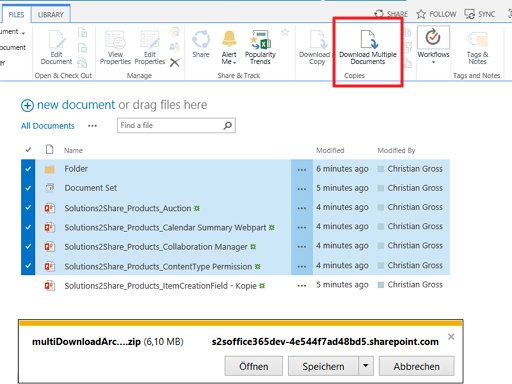Image resolution: width=512 pixels, height=384 pixels.
Task: Open ellipsis menu for Calendar Summary Webpart
Action: coord(302,227)
